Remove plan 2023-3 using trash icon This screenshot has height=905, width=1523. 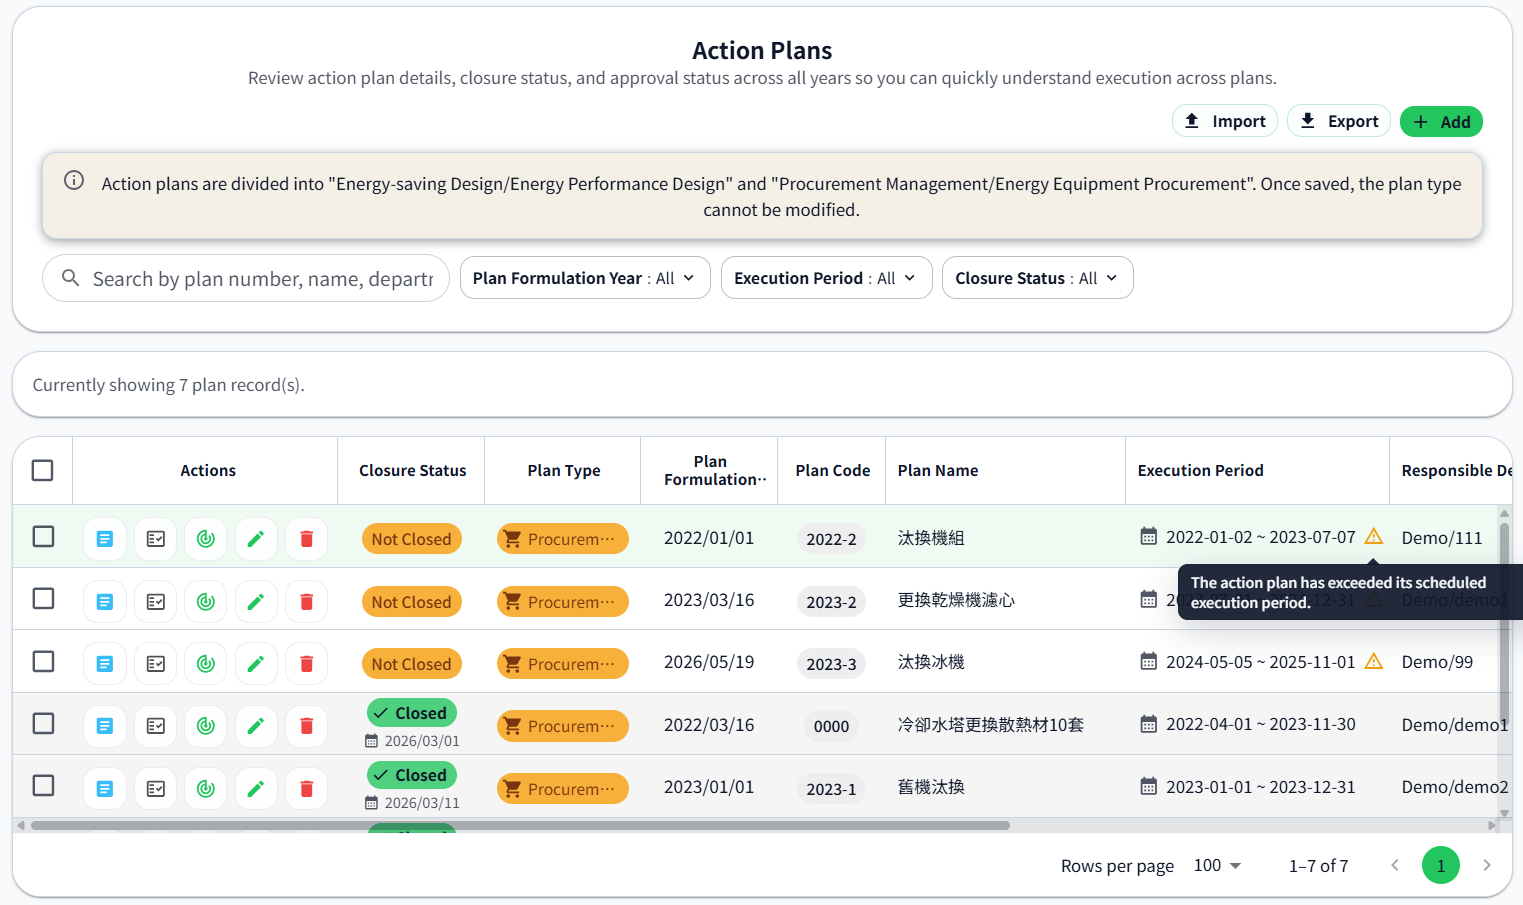click(x=307, y=664)
